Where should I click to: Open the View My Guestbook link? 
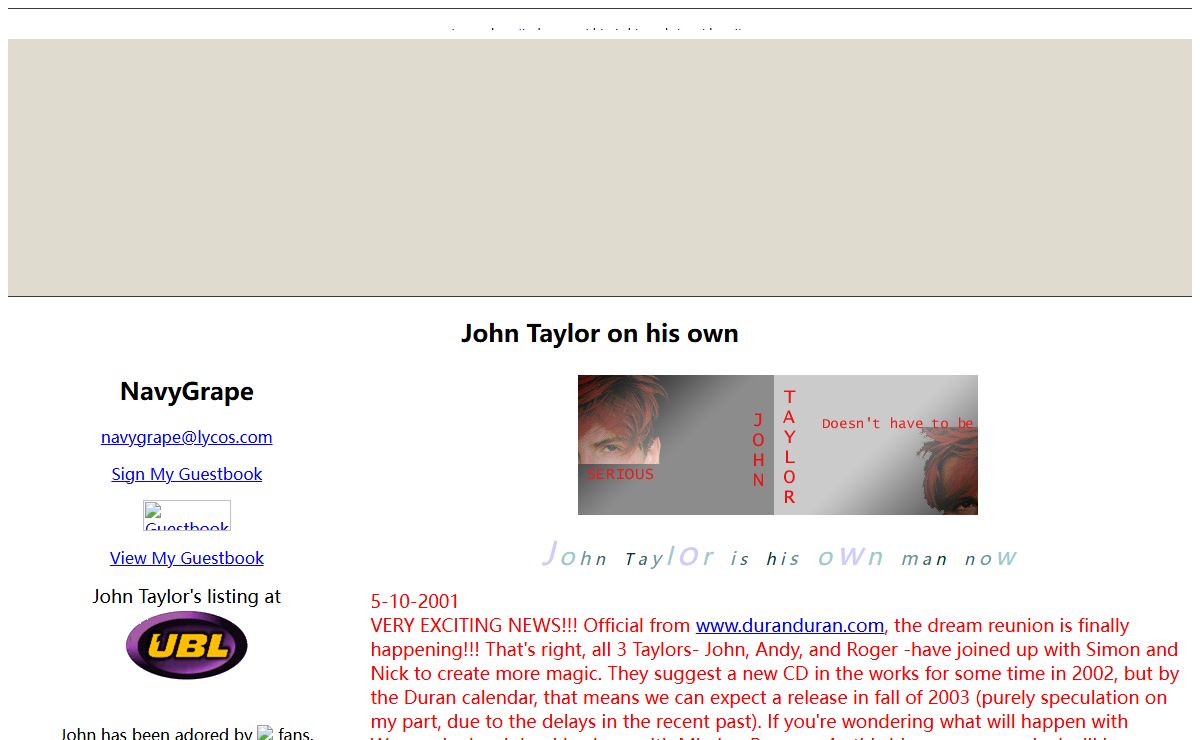tap(186, 558)
